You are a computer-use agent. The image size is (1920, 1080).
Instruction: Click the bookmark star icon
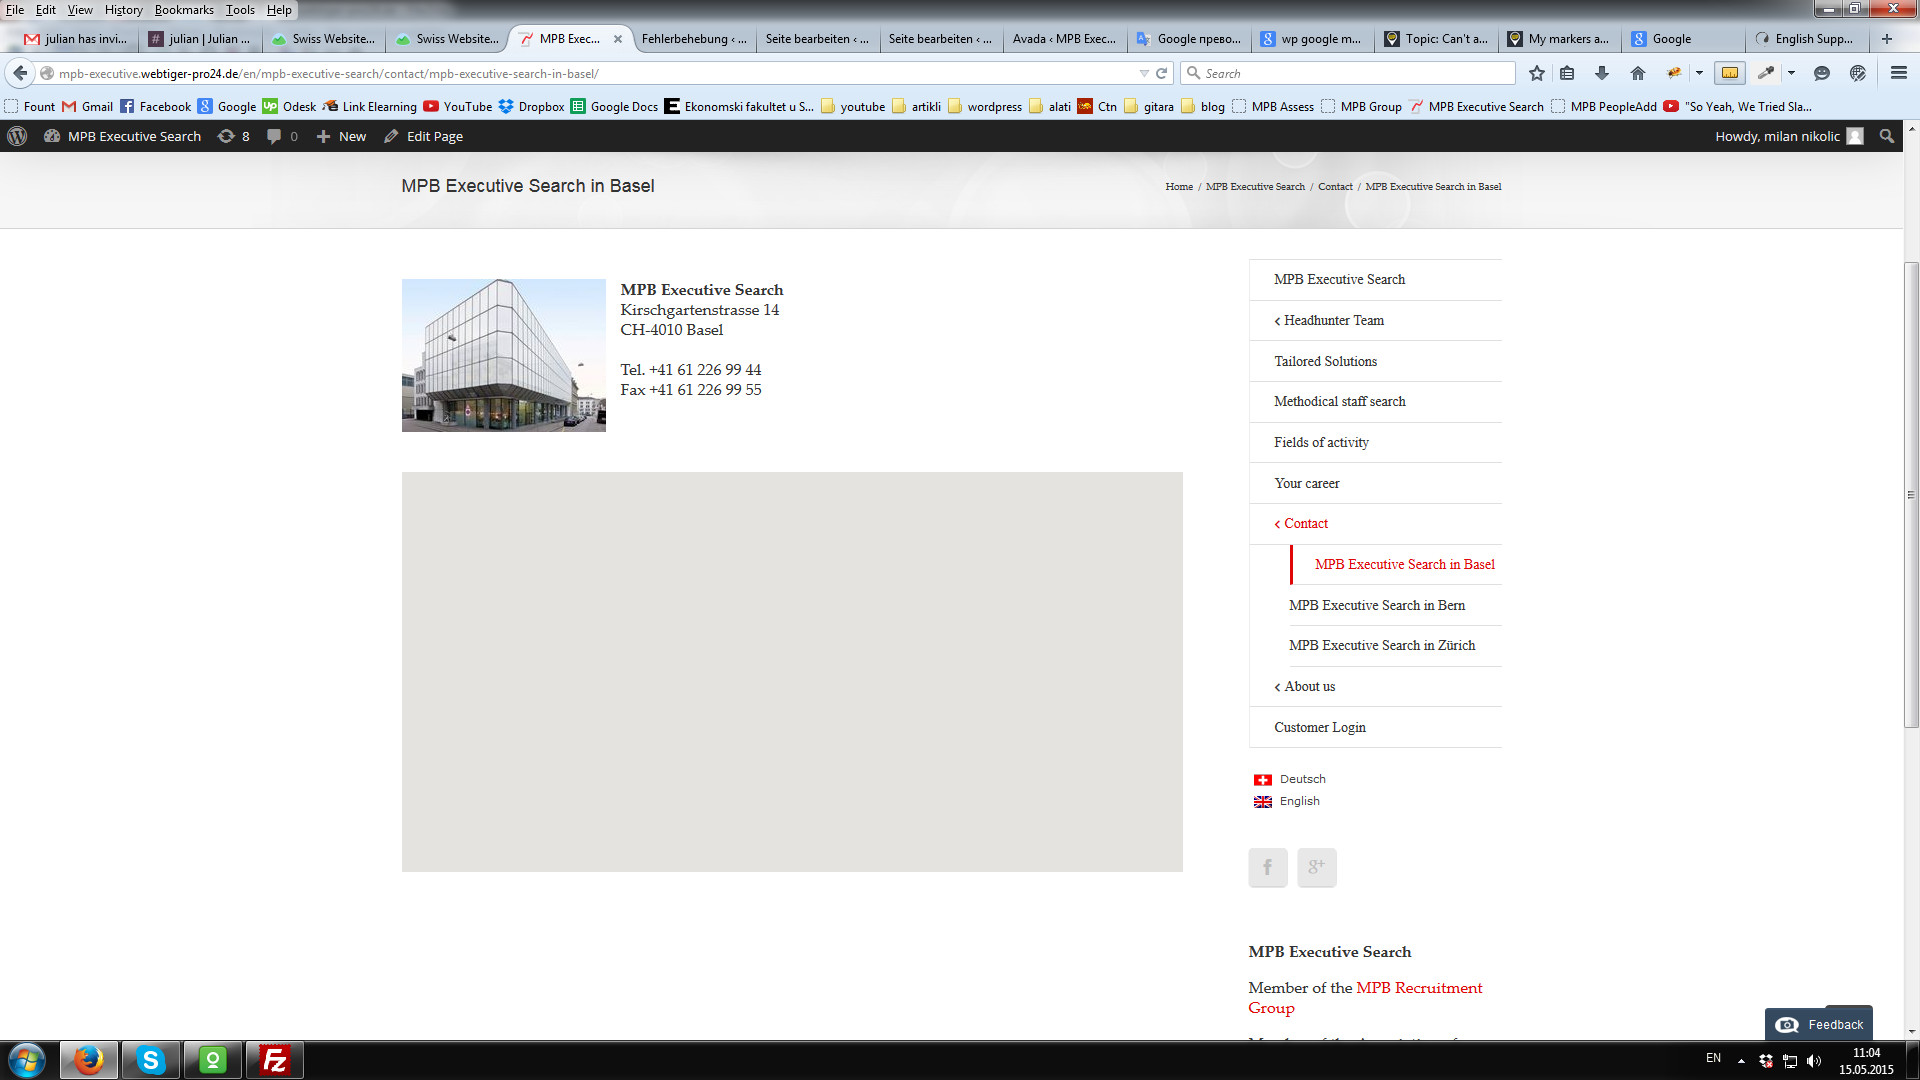pyautogui.click(x=1537, y=73)
